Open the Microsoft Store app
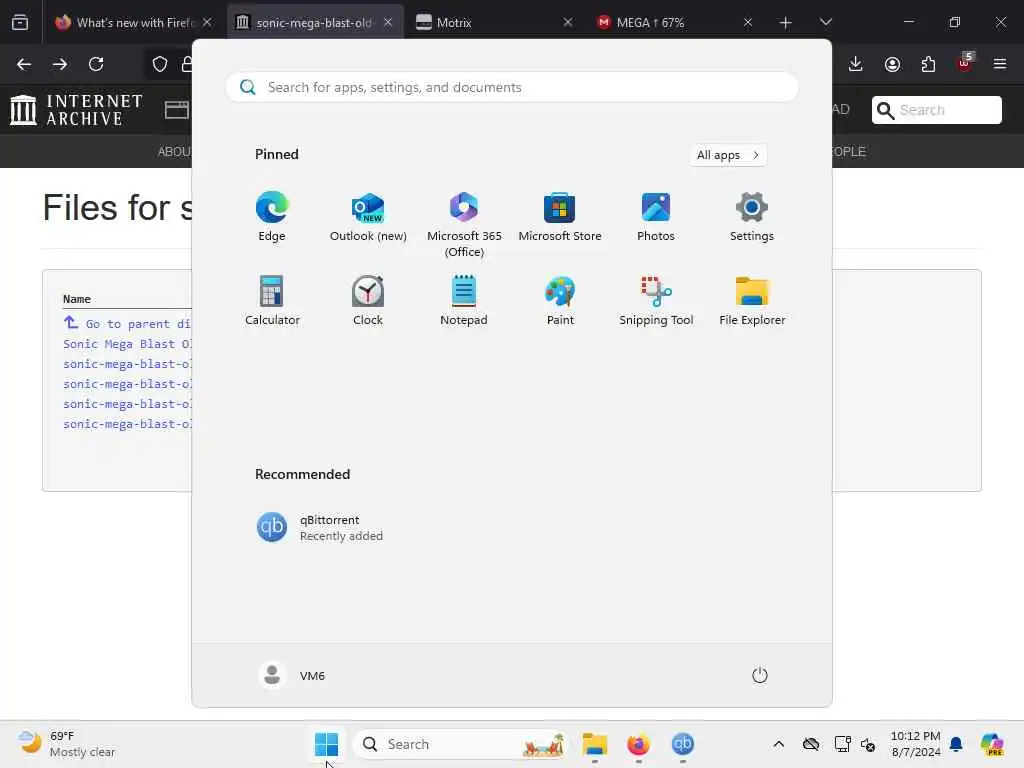The image size is (1024, 768). click(560, 217)
